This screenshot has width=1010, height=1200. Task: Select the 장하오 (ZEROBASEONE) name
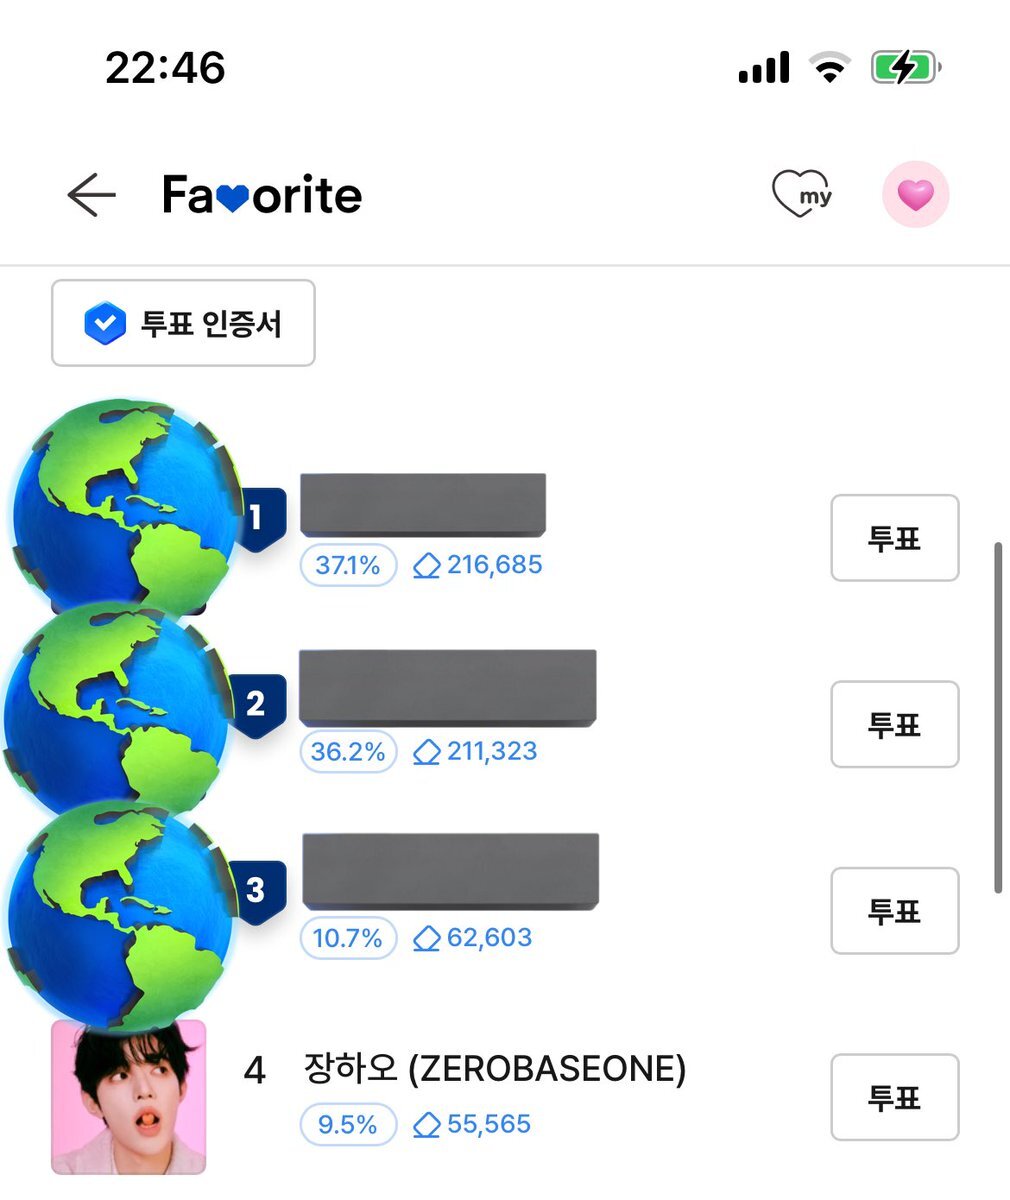coord(494,1070)
